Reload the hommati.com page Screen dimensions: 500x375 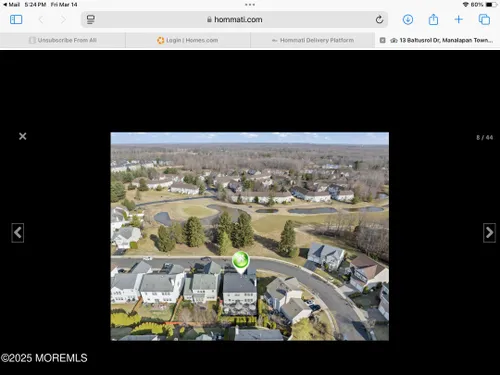379,20
